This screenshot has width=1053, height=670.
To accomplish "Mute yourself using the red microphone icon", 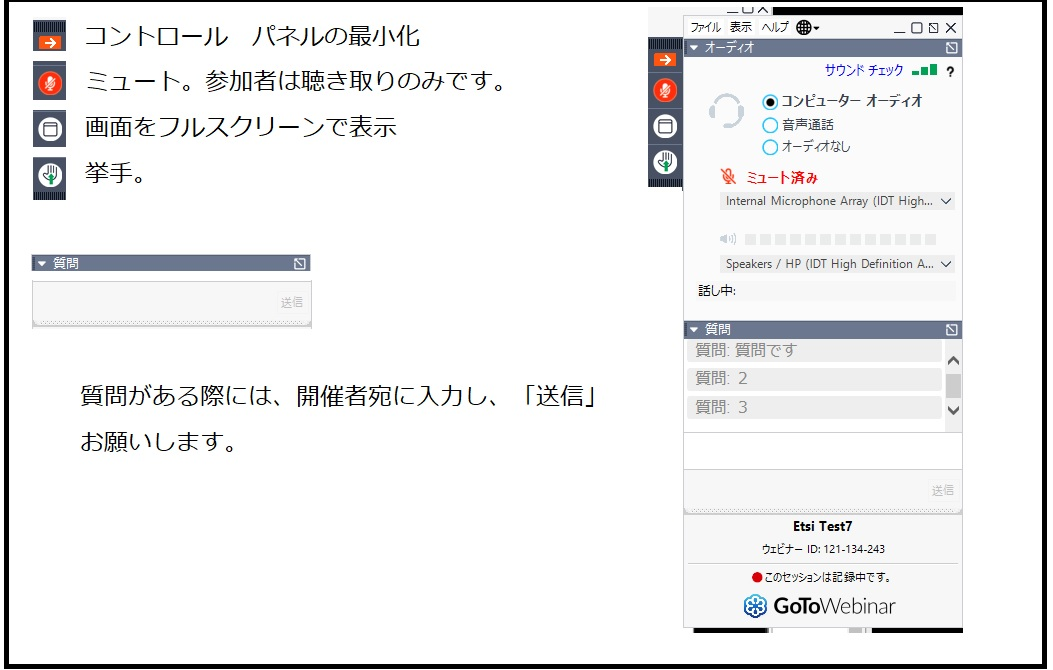I will pyautogui.click(x=665, y=92).
